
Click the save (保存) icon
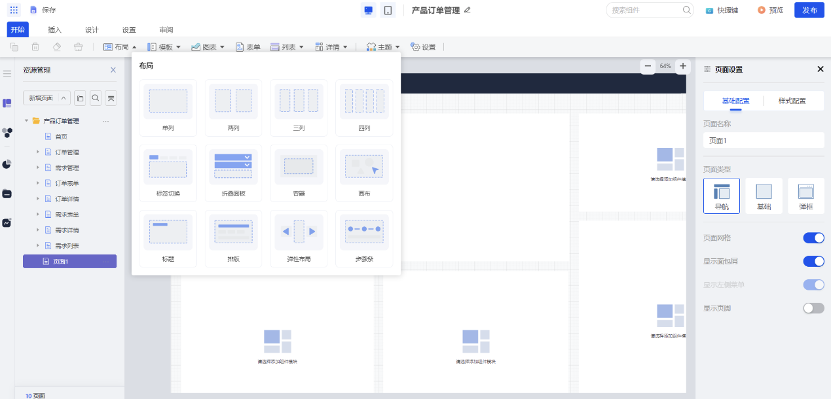click(x=33, y=10)
